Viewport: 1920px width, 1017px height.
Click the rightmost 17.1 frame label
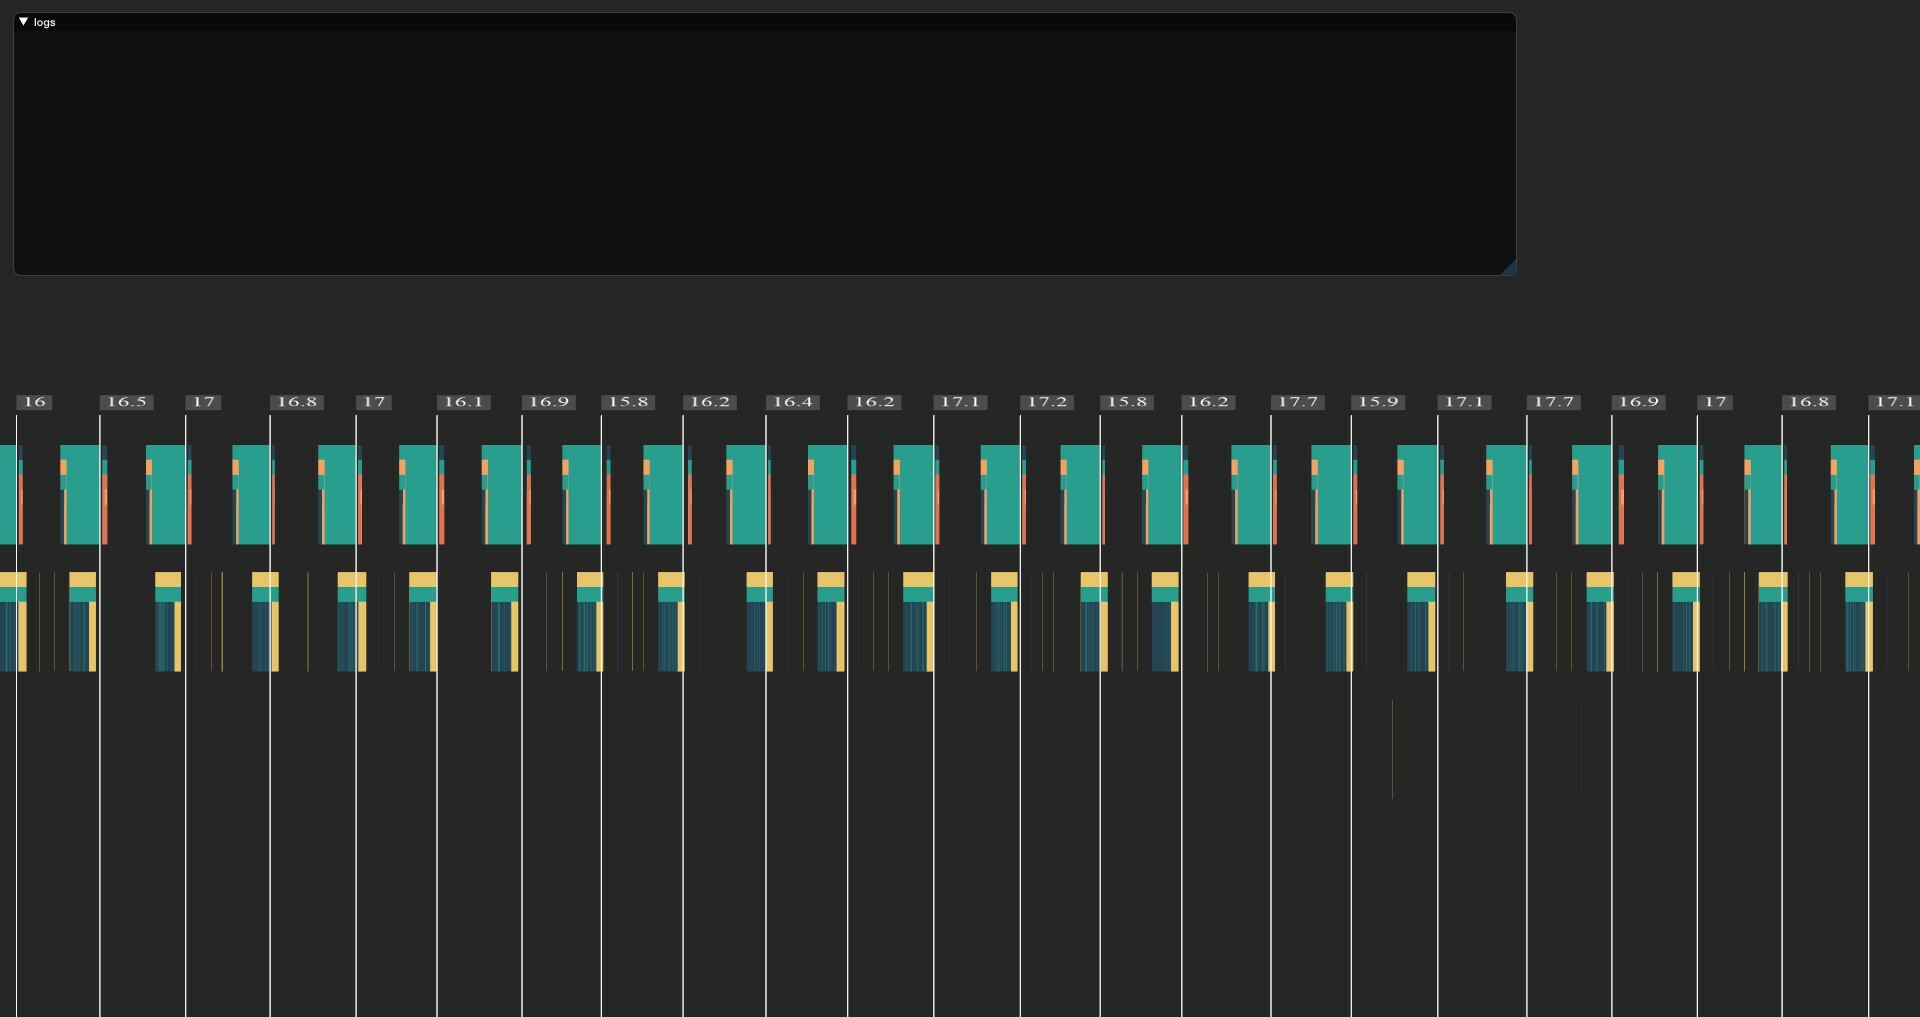tap(1894, 402)
